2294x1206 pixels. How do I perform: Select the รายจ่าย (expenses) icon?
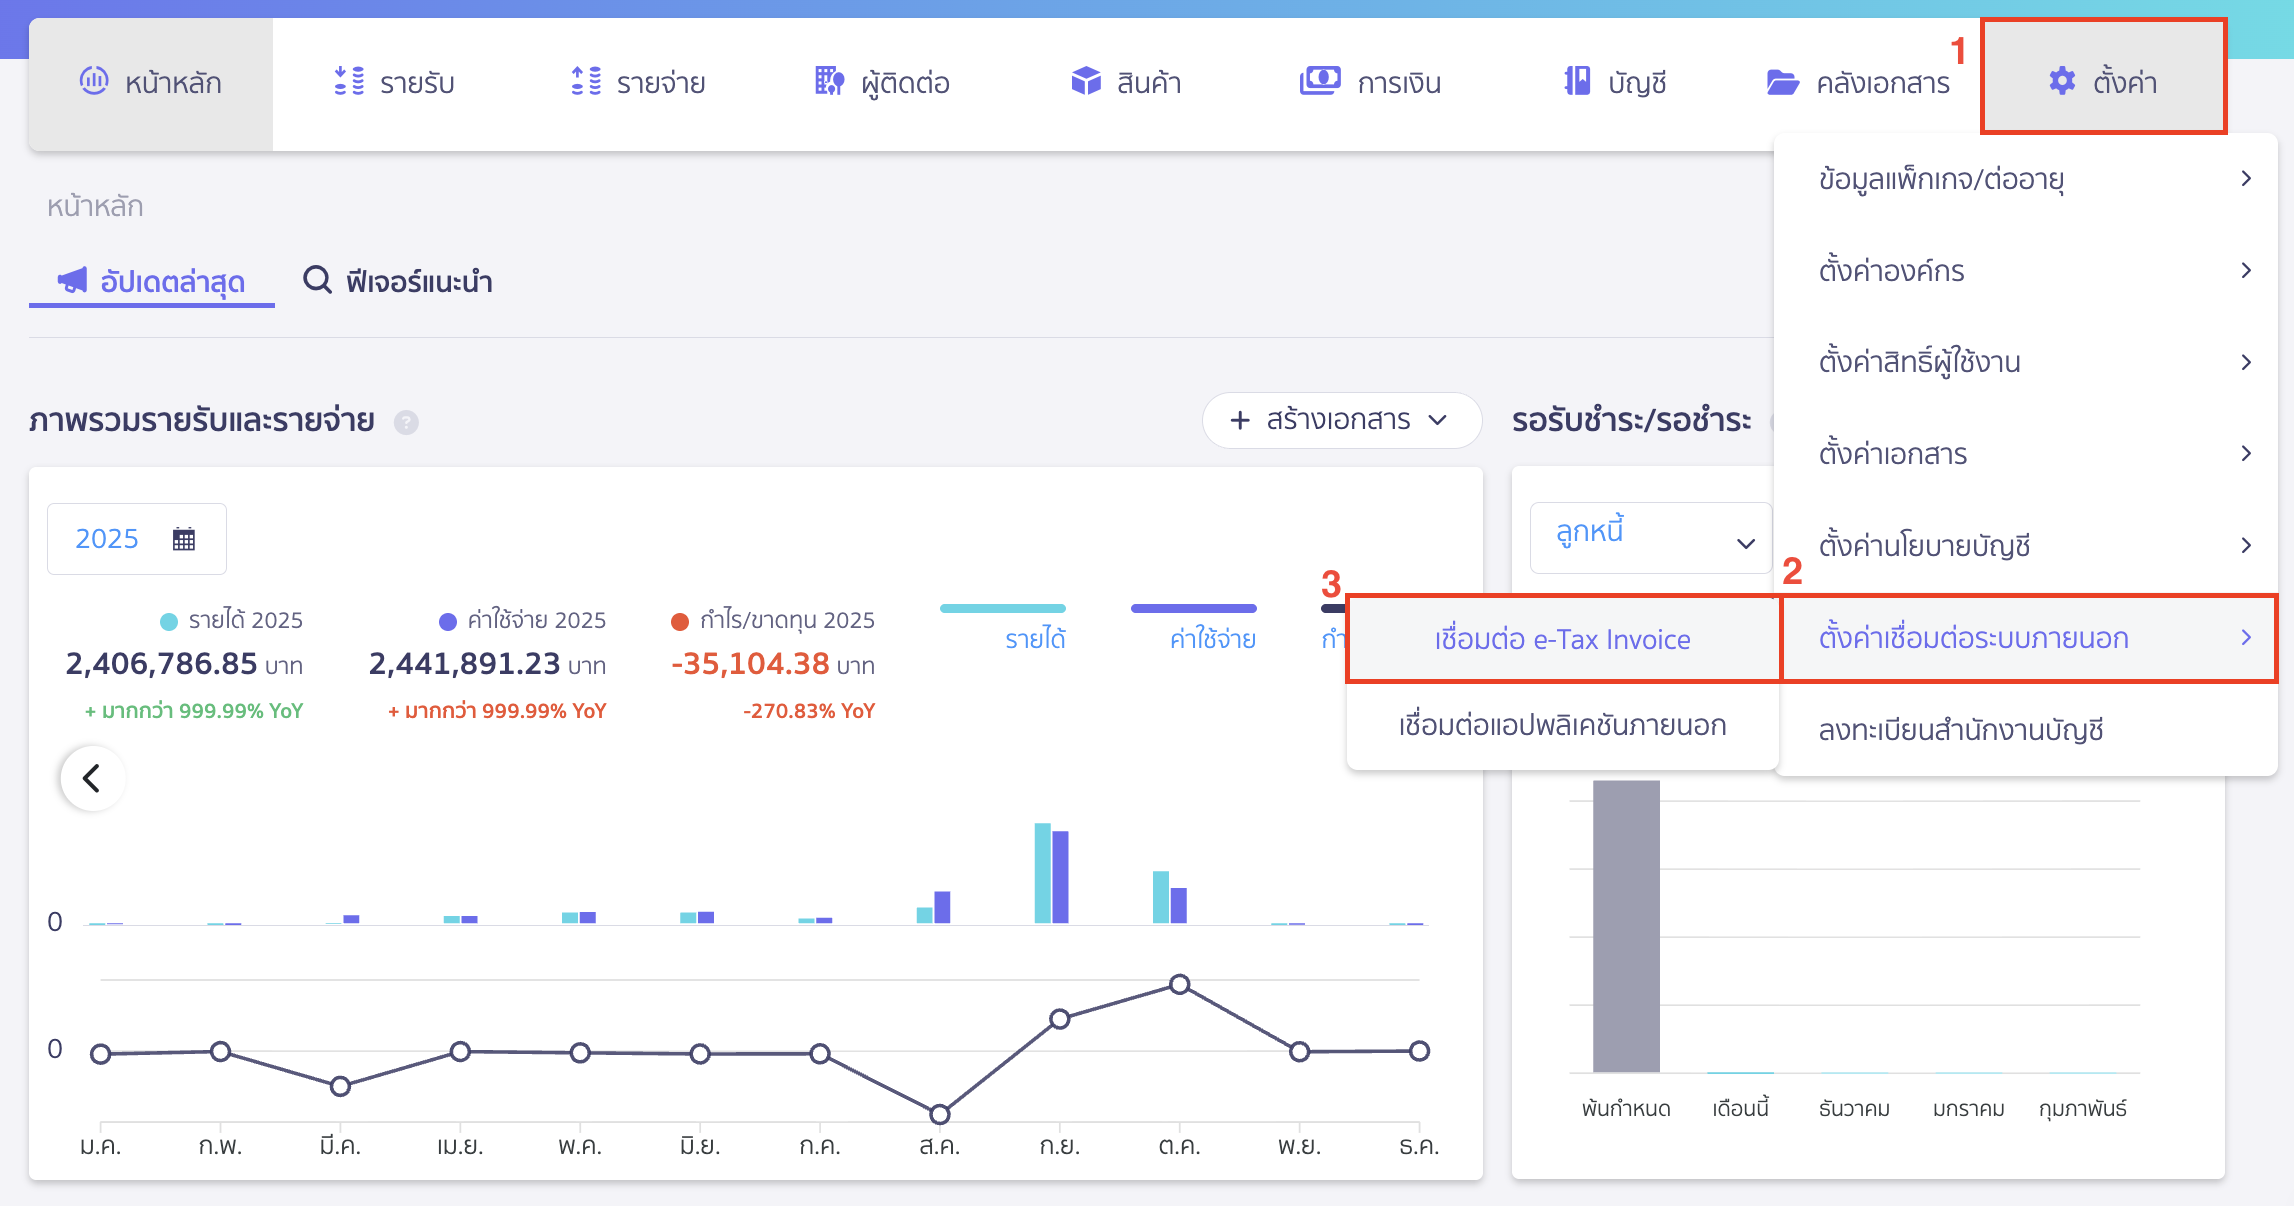coord(586,82)
